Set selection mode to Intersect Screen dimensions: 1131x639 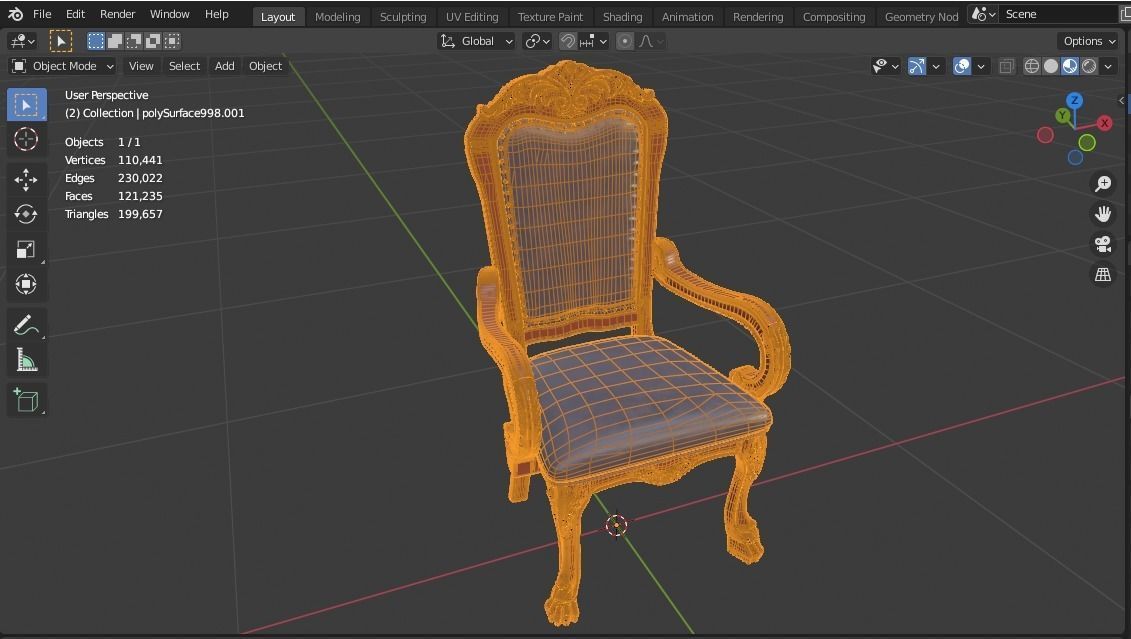click(172, 41)
